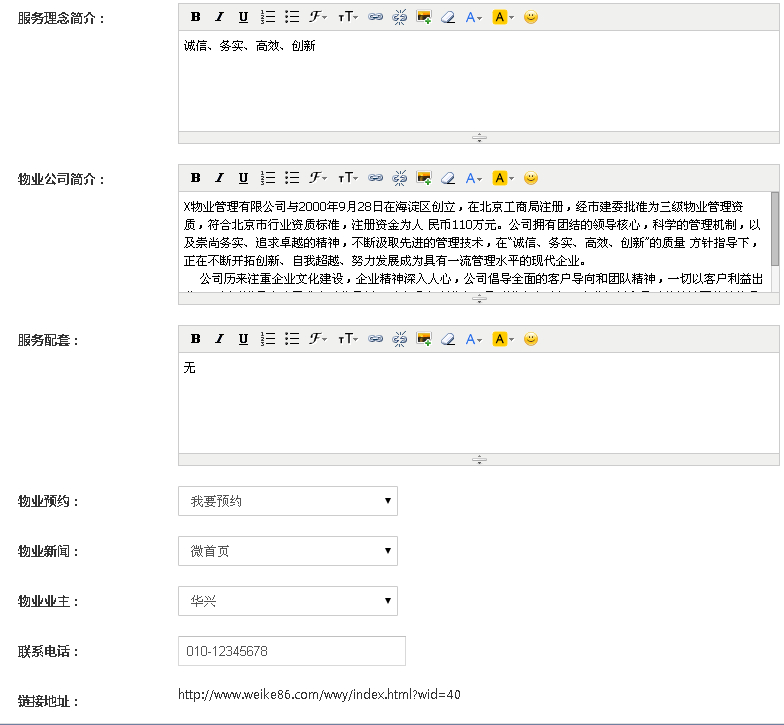Screen dimensions: 784x725
Task: Open font family menu in the 服务配套 editor
Action: (x=319, y=339)
